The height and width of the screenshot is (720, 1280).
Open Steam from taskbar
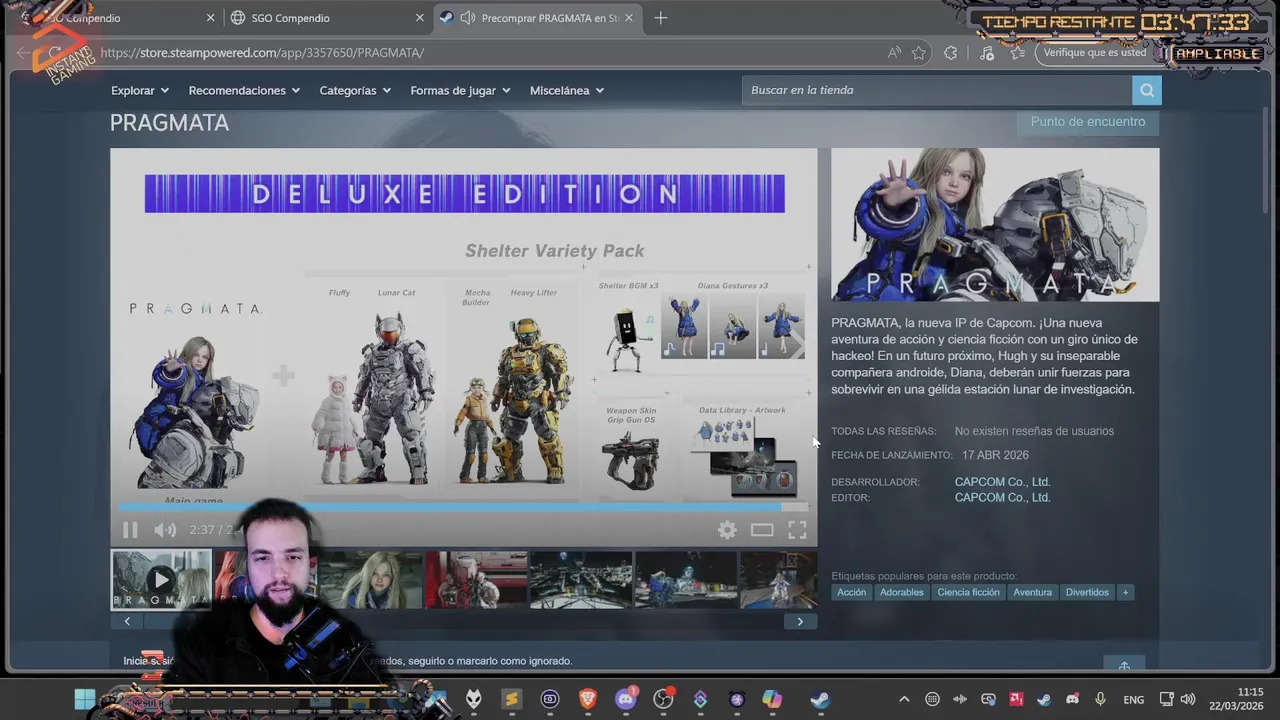pos(819,699)
